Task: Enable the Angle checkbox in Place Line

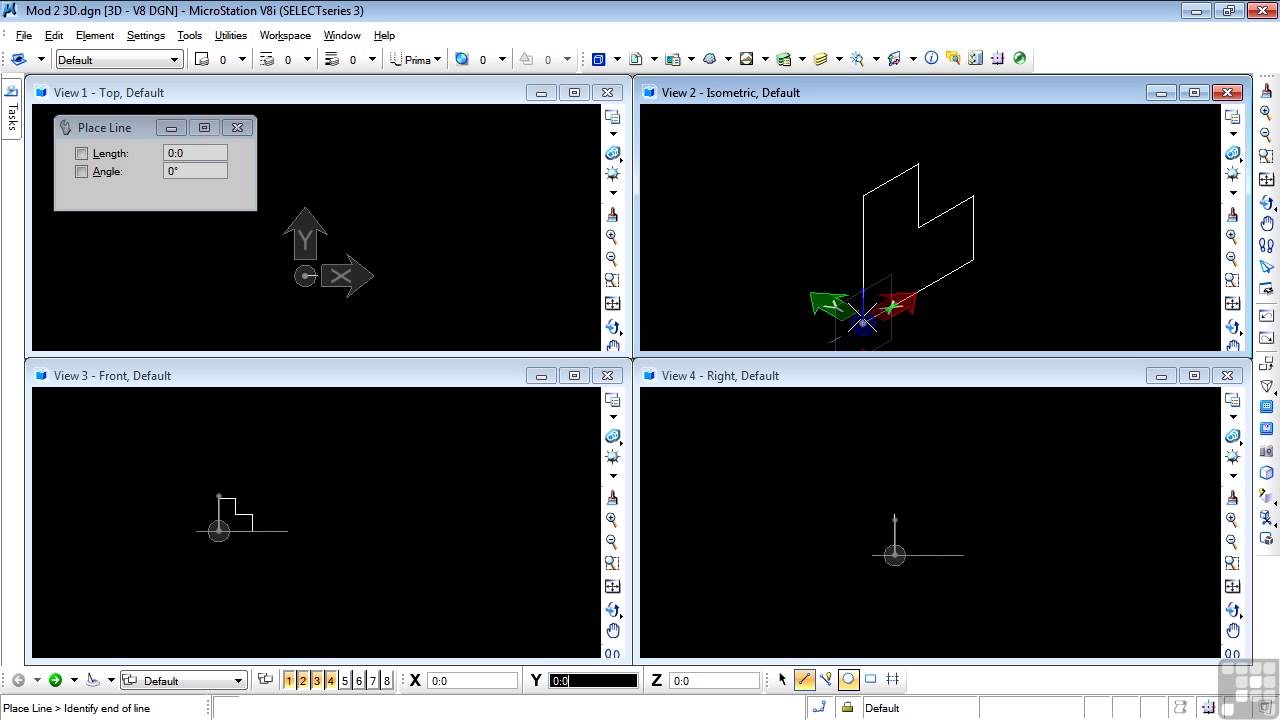Action: (x=82, y=172)
